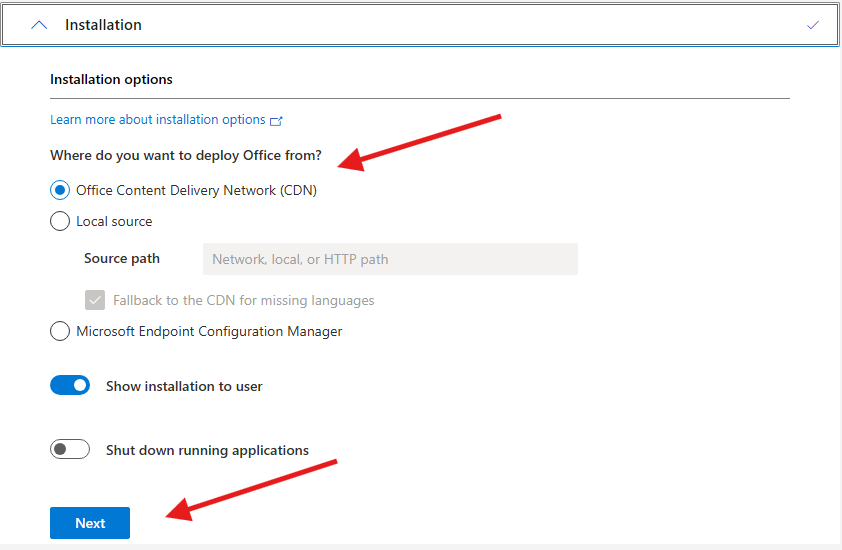The image size is (842, 550).
Task: Open Learn more about installation options link
Action: tap(158, 120)
